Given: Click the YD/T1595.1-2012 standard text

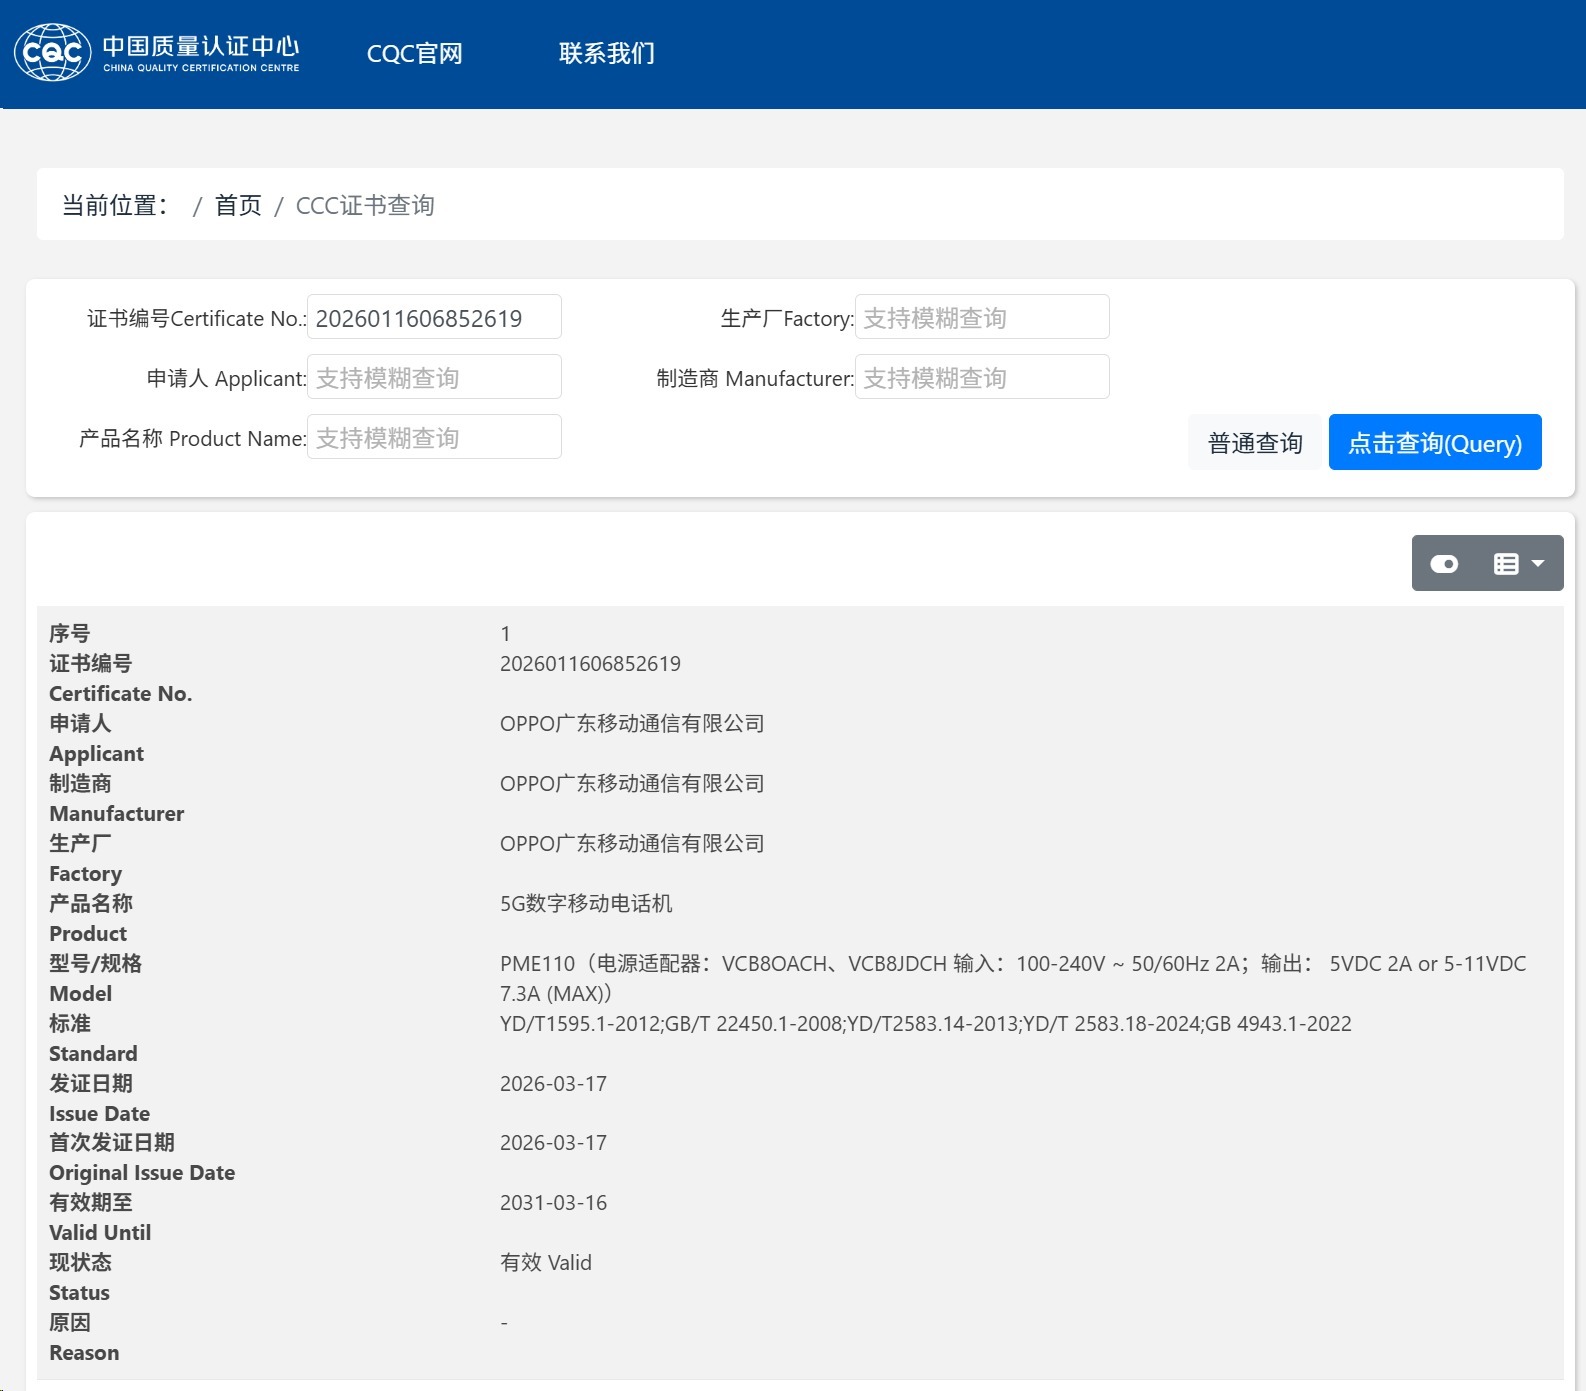Looking at the screenshot, I should (x=925, y=1024).
